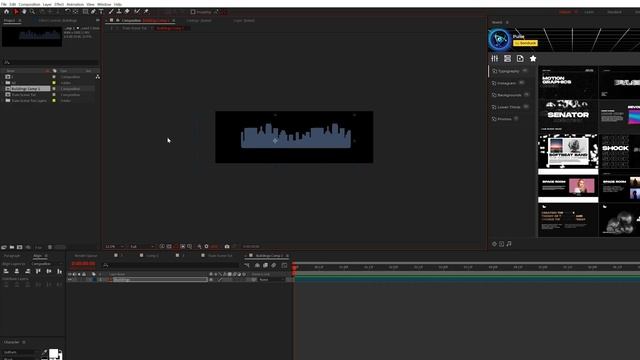
Task: Toggle the Graph Editor button
Action: (284, 265)
